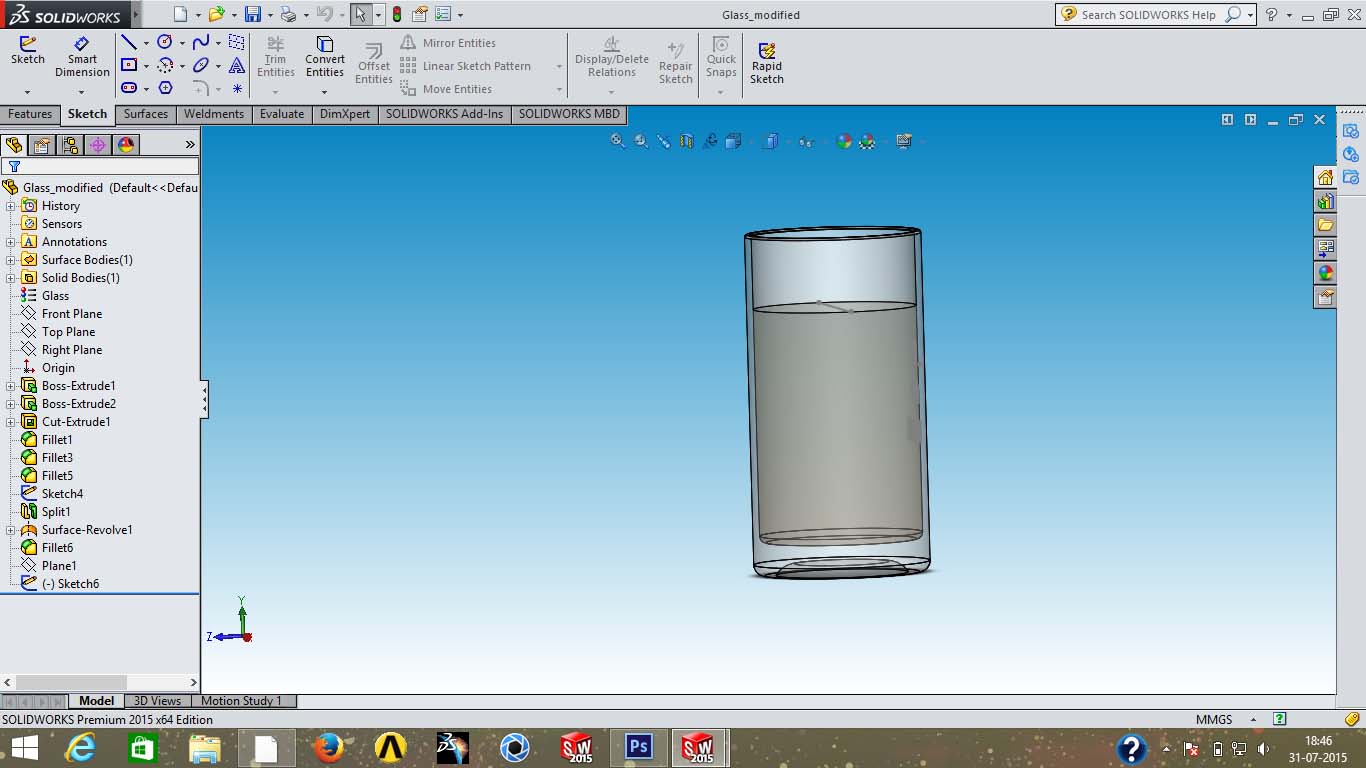Click the Rebuild traffic light icon
Image resolution: width=1366 pixels, height=768 pixels.
(397, 14)
